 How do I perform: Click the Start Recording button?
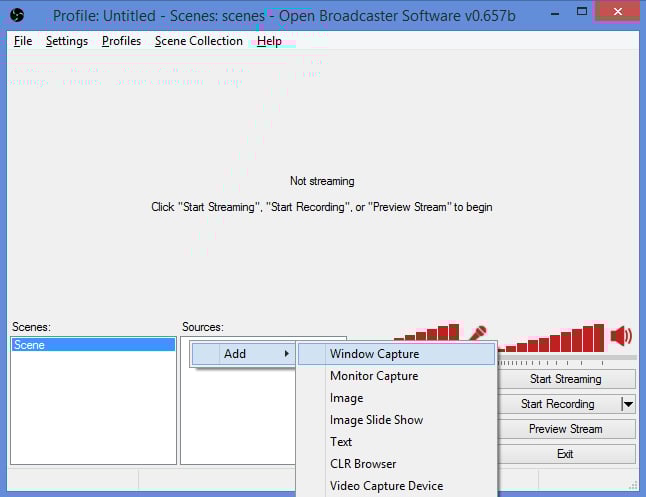click(558, 404)
